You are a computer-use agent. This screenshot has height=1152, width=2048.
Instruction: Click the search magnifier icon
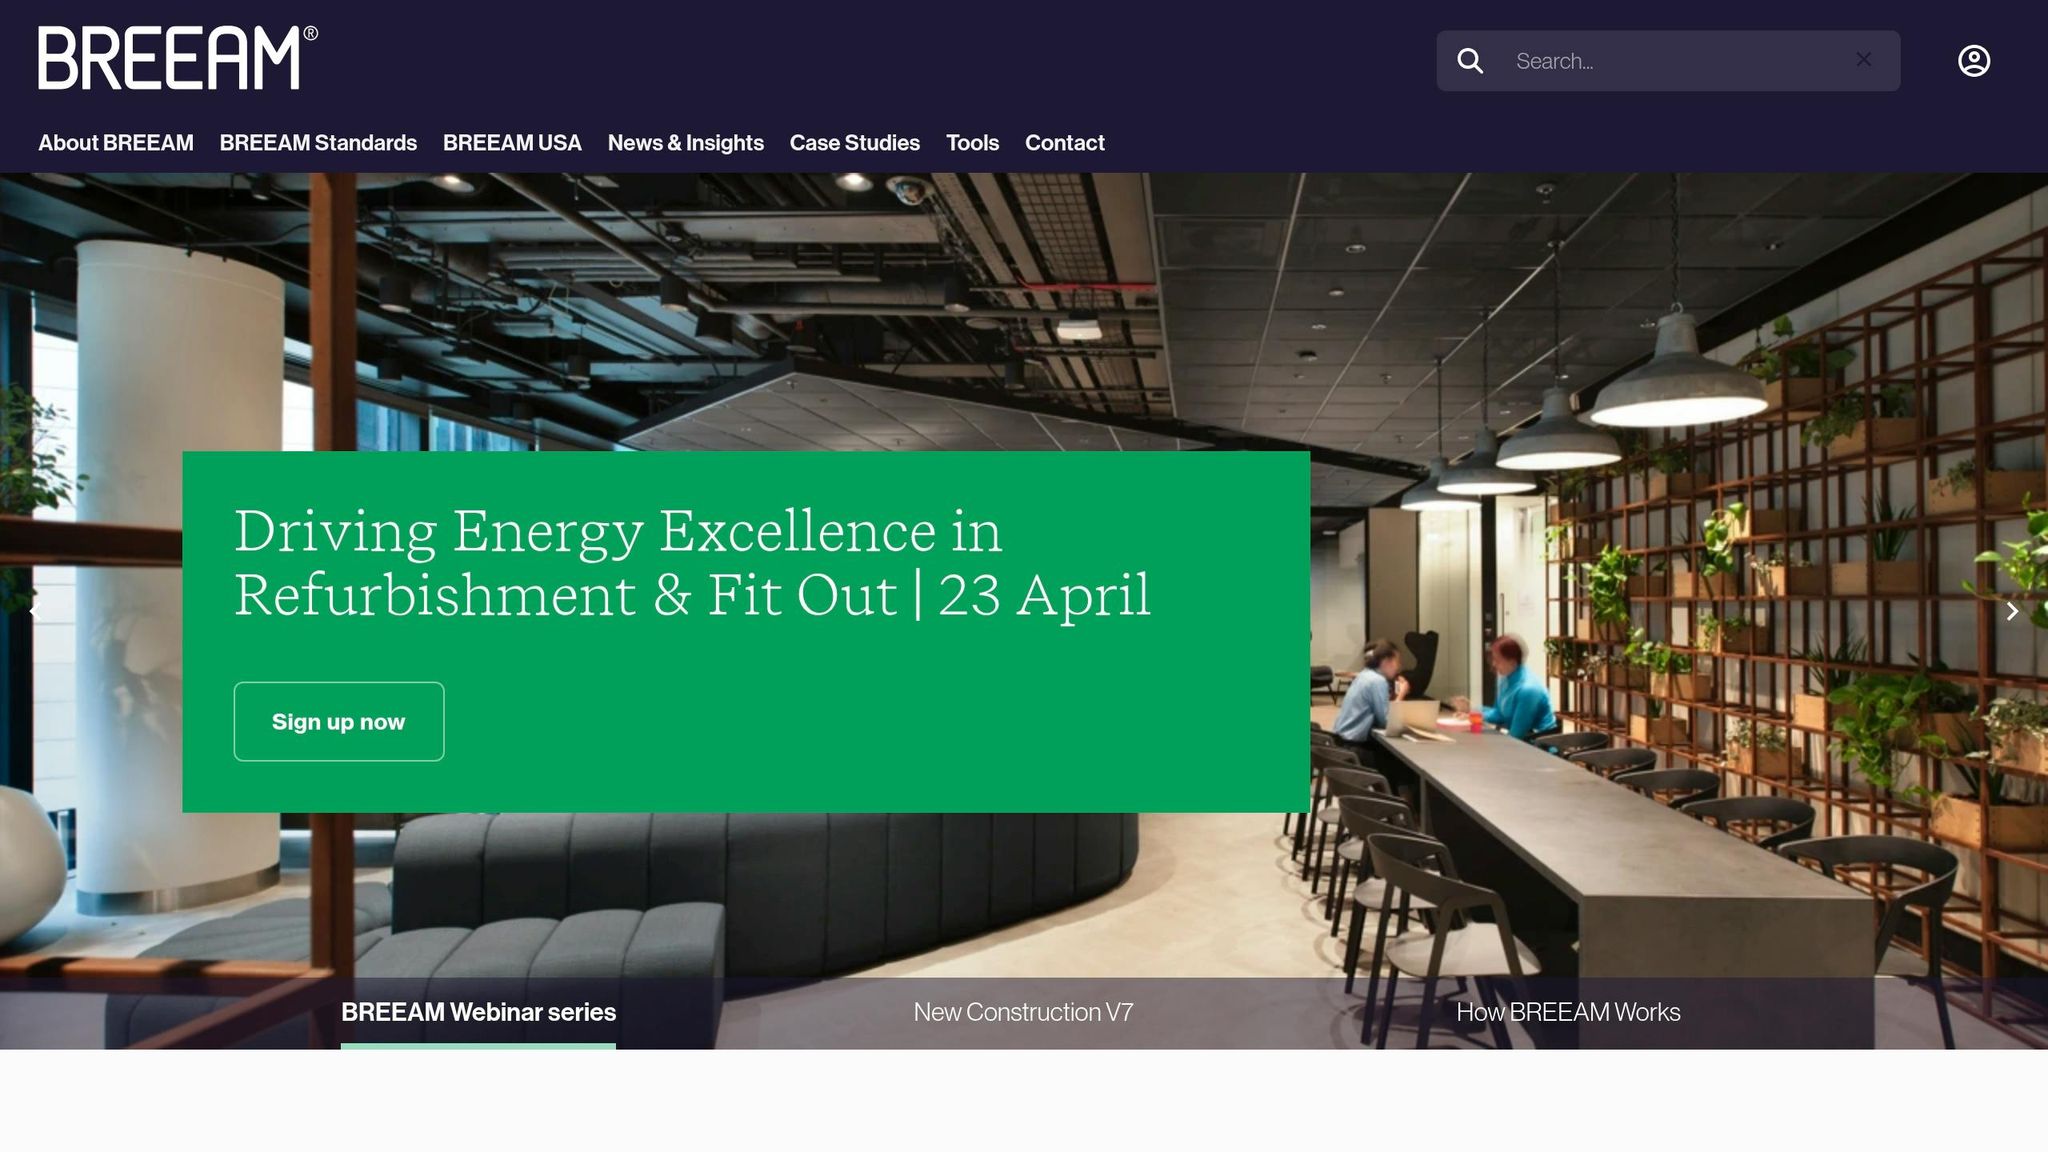pyautogui.click(x=1470, y=61)
